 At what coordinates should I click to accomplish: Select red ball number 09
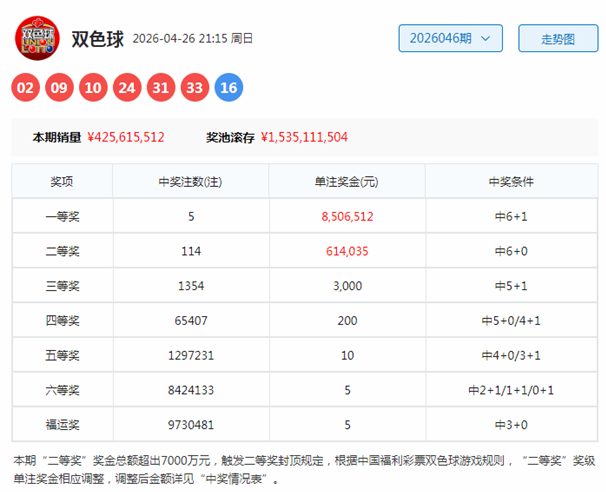point(59,87)
